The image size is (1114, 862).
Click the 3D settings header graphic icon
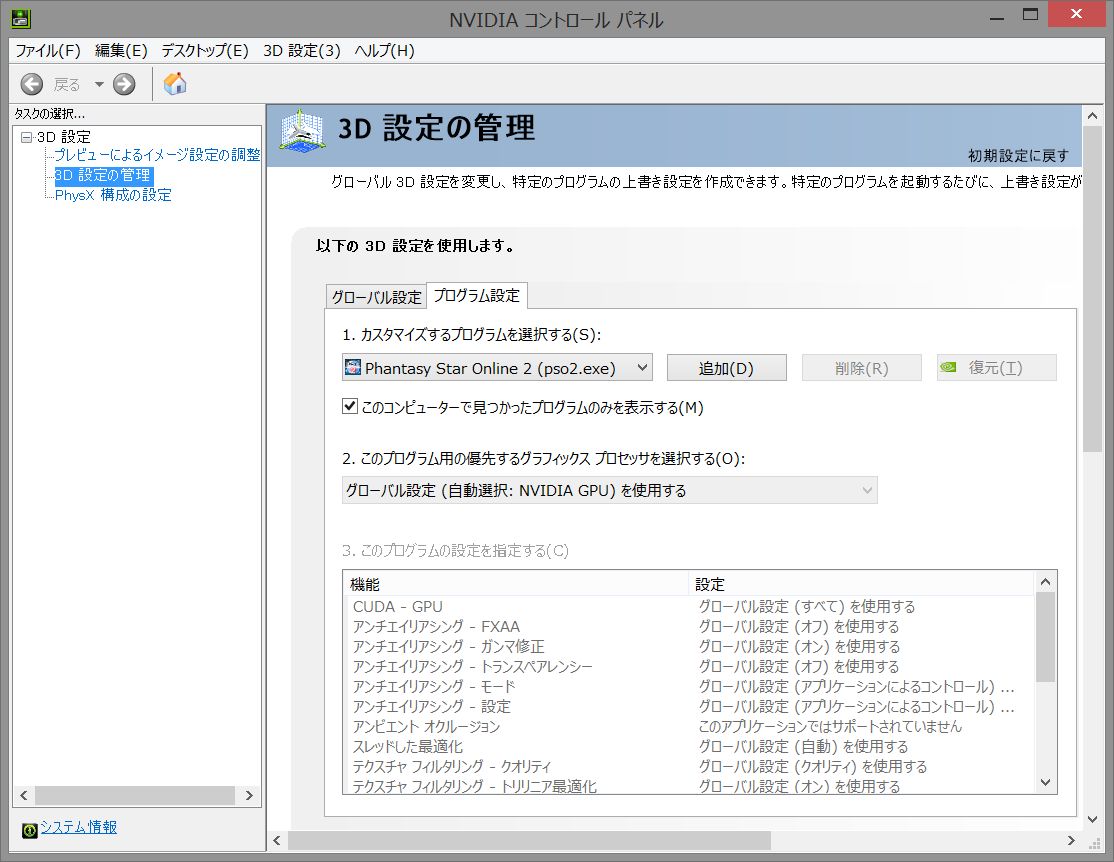click(303, 131)
